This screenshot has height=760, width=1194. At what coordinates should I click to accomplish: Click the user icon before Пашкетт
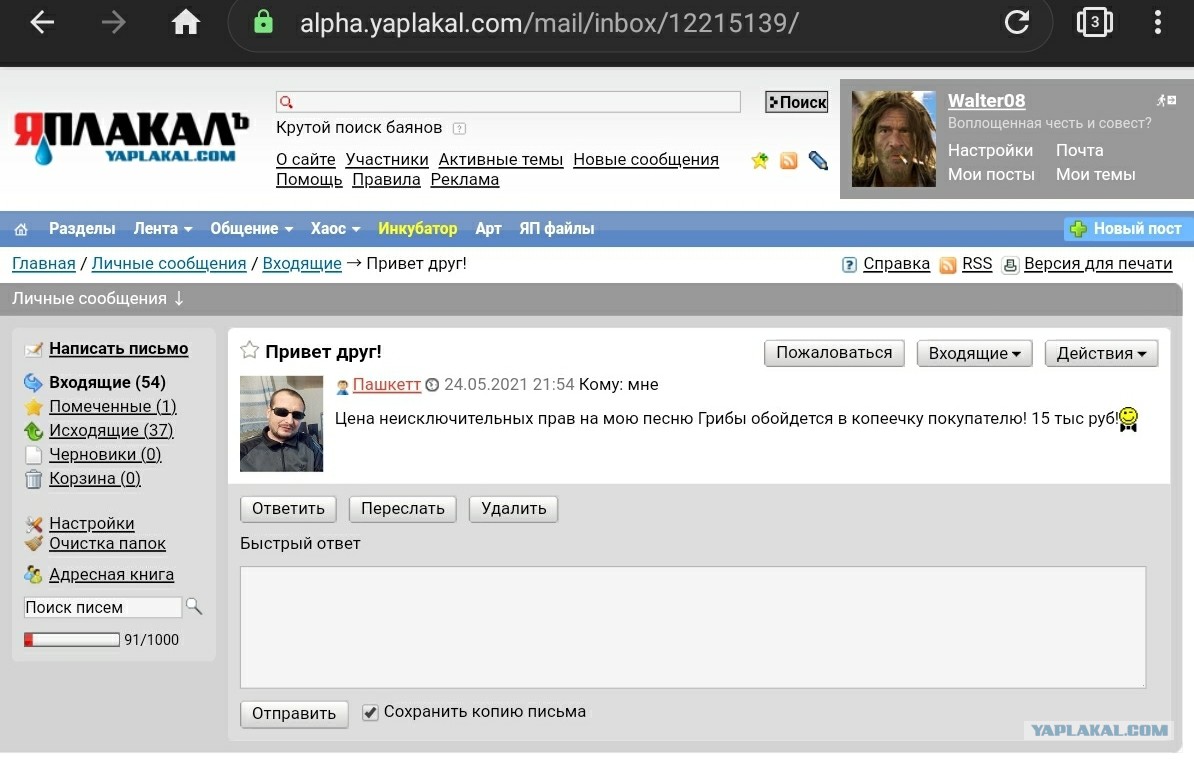343,386
